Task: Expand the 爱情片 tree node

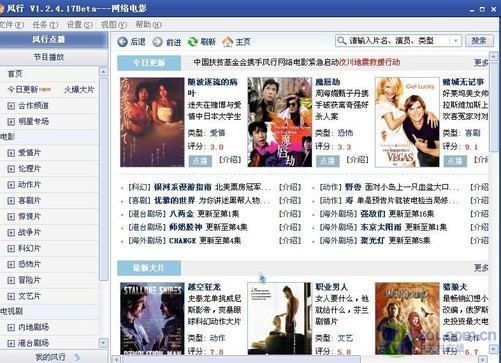Action: click(11, 153)
